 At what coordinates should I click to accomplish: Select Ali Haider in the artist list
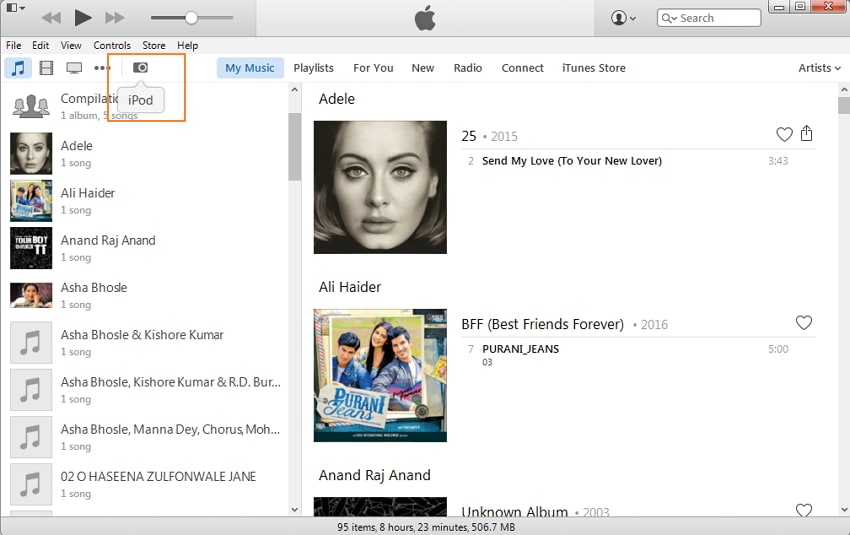pyautogui.click(x=145, y=201)
